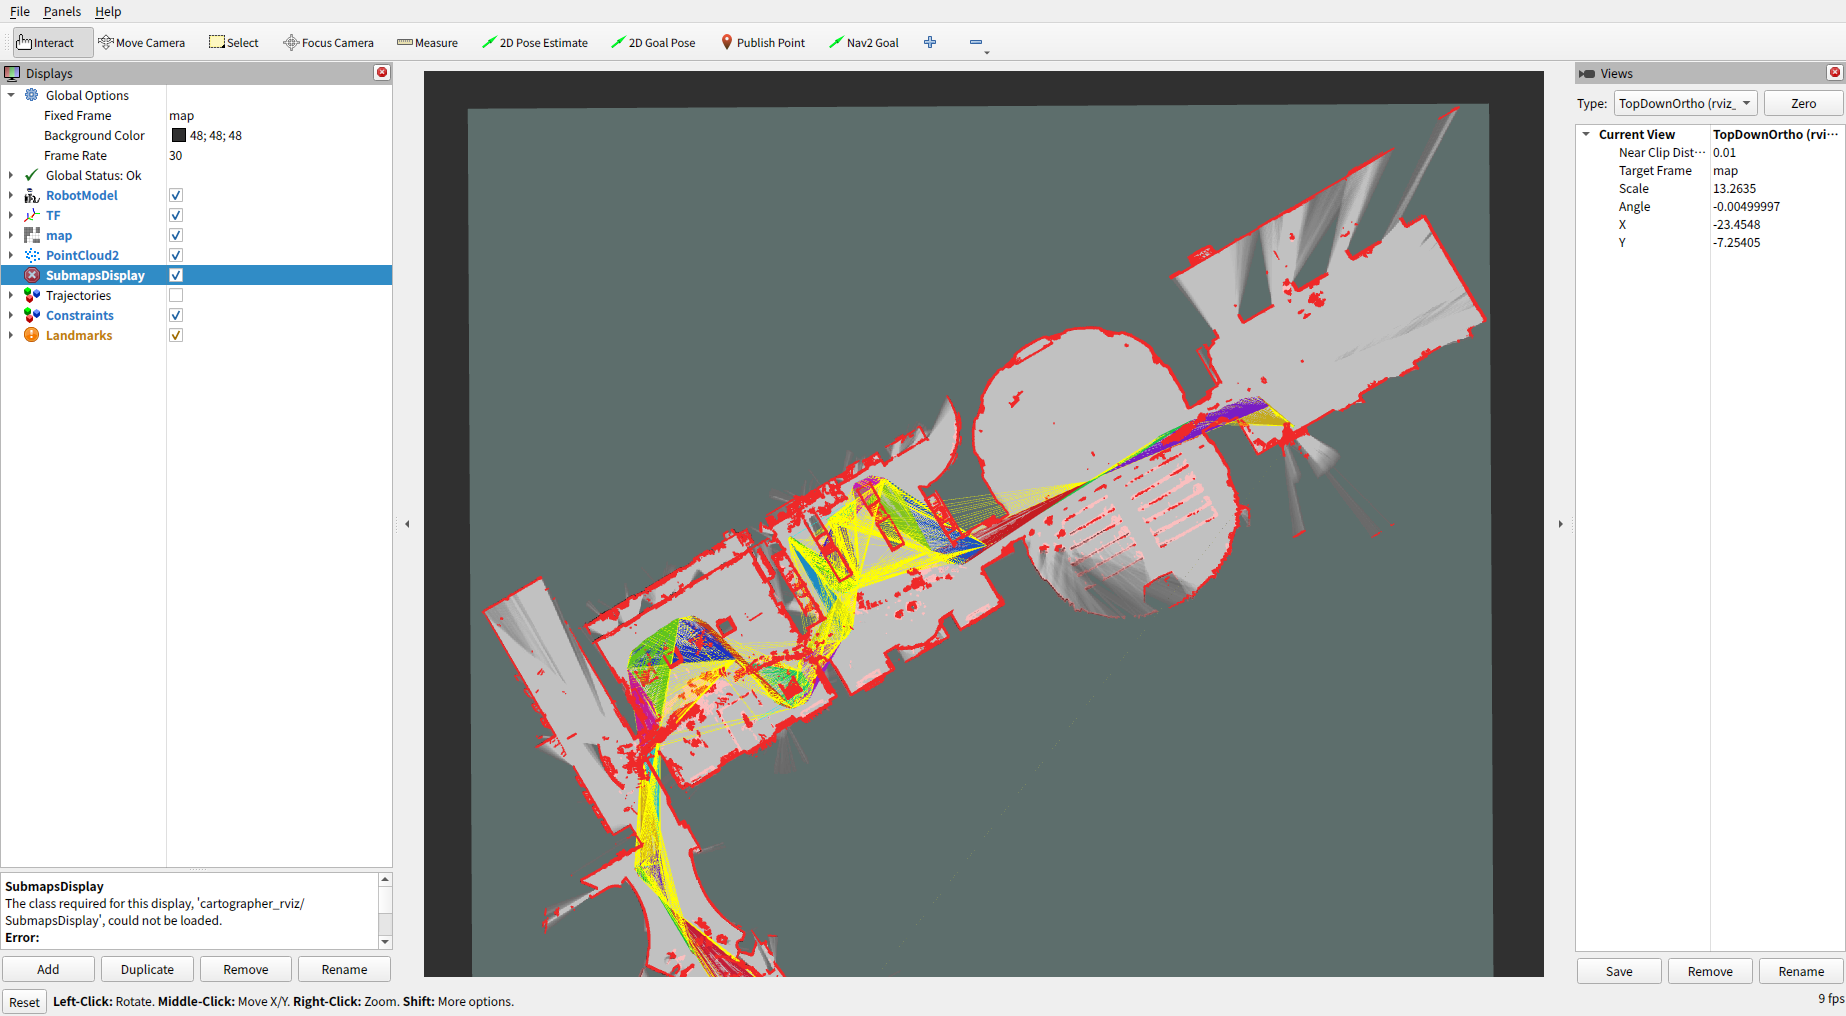Uncheck the RobotModel display
This screenshot has width=1846, height=1016.
(175, 195)
